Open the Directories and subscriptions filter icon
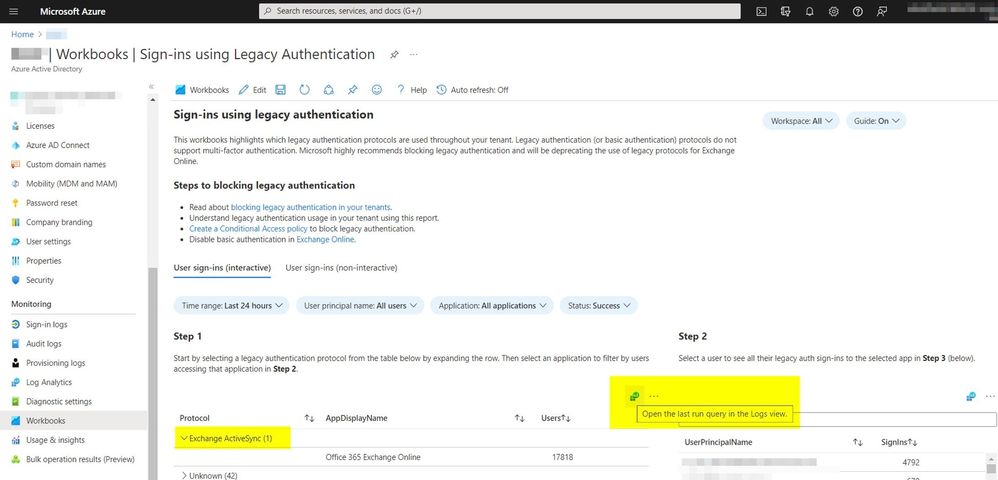The image size is (998, 480). pos(785,11)
